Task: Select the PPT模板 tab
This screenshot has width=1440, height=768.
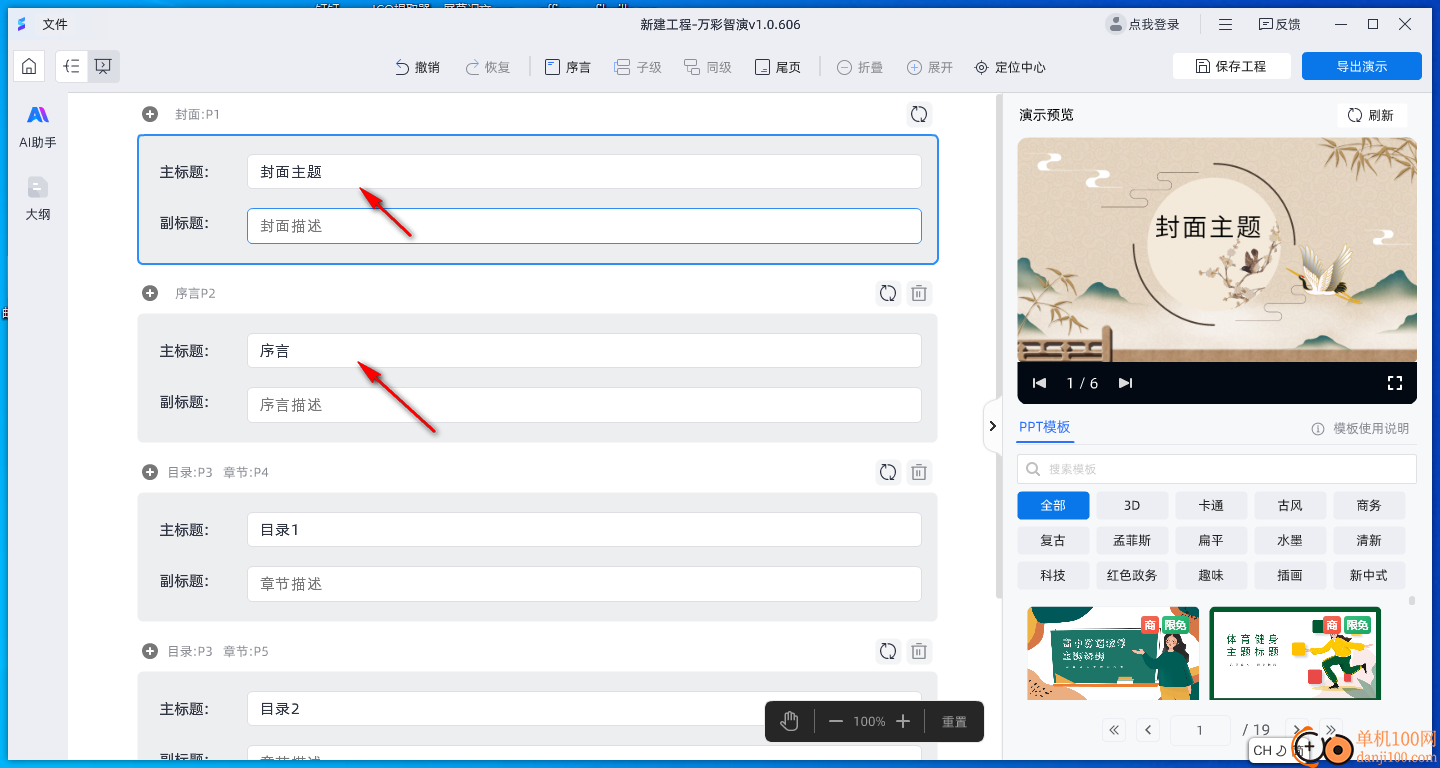Action: (x=1045, y=427)
